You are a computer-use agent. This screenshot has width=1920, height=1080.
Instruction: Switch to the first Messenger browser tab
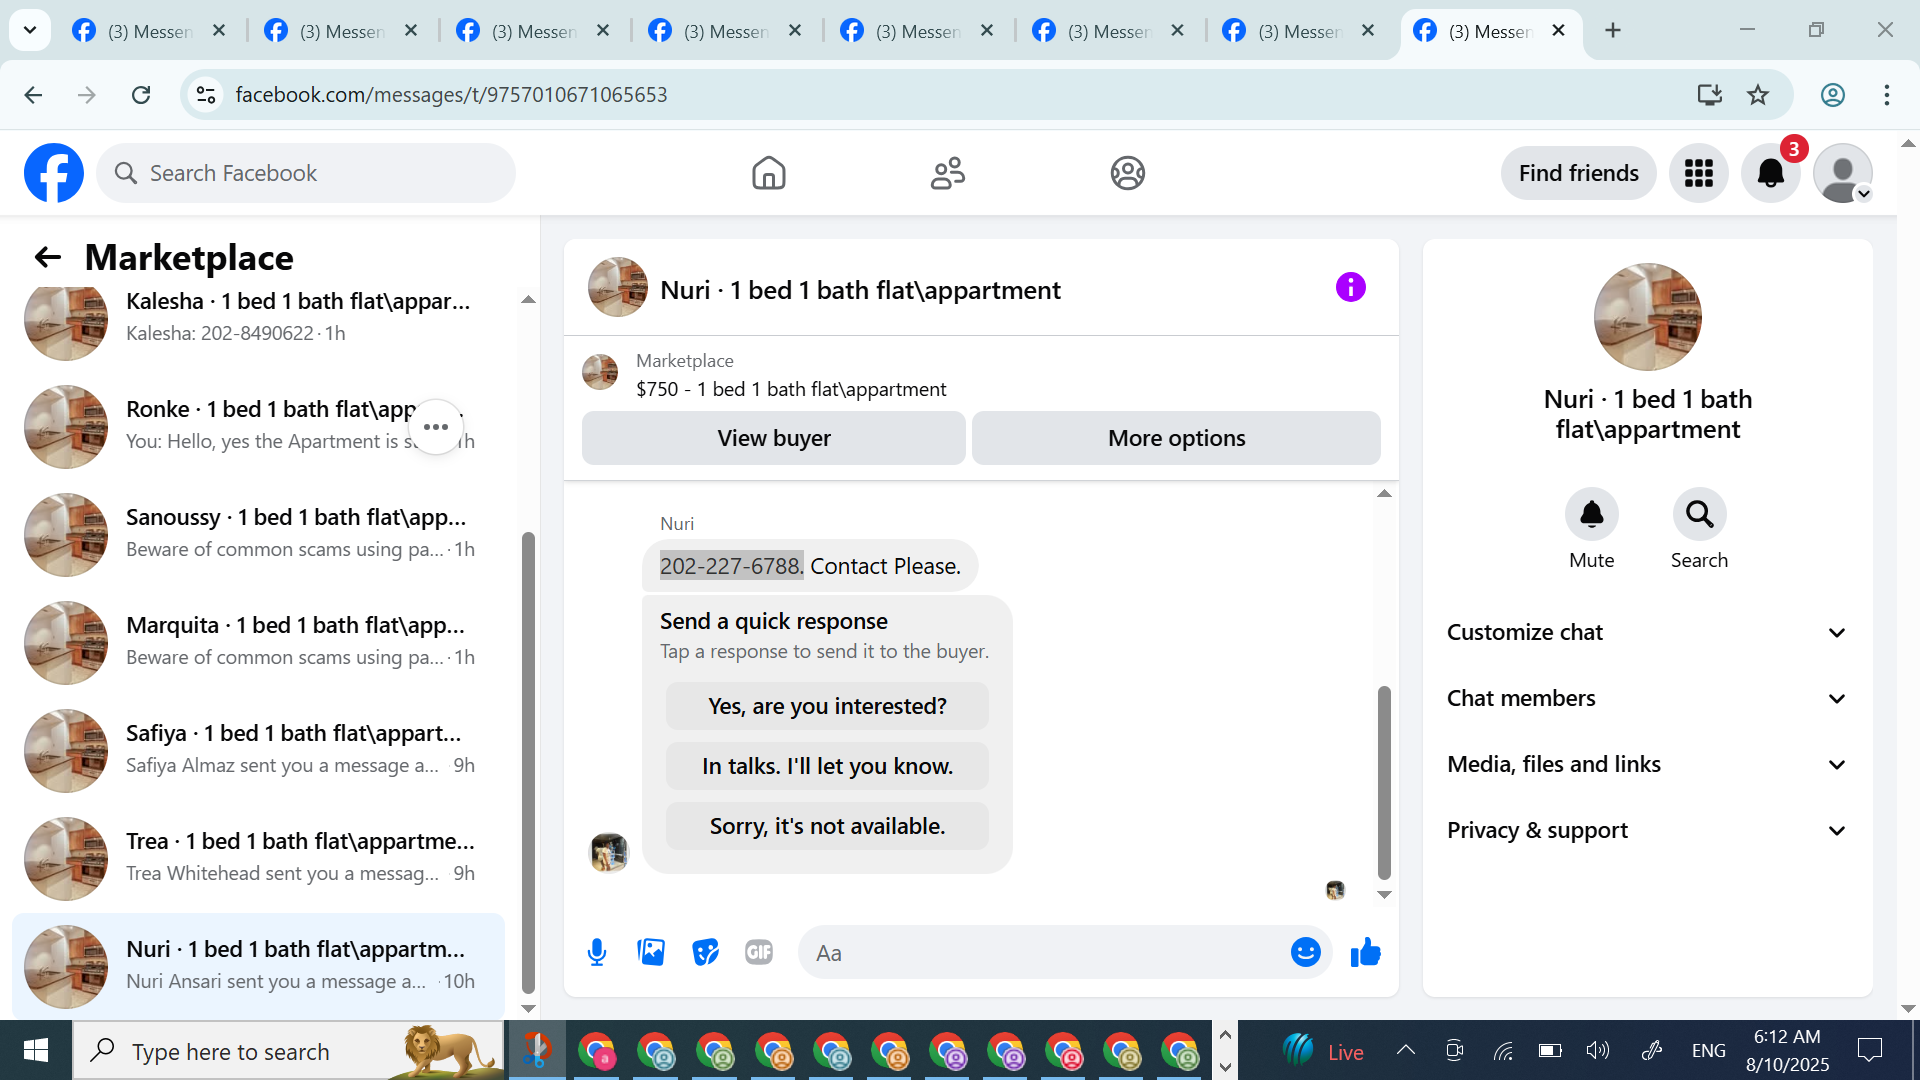148,31
